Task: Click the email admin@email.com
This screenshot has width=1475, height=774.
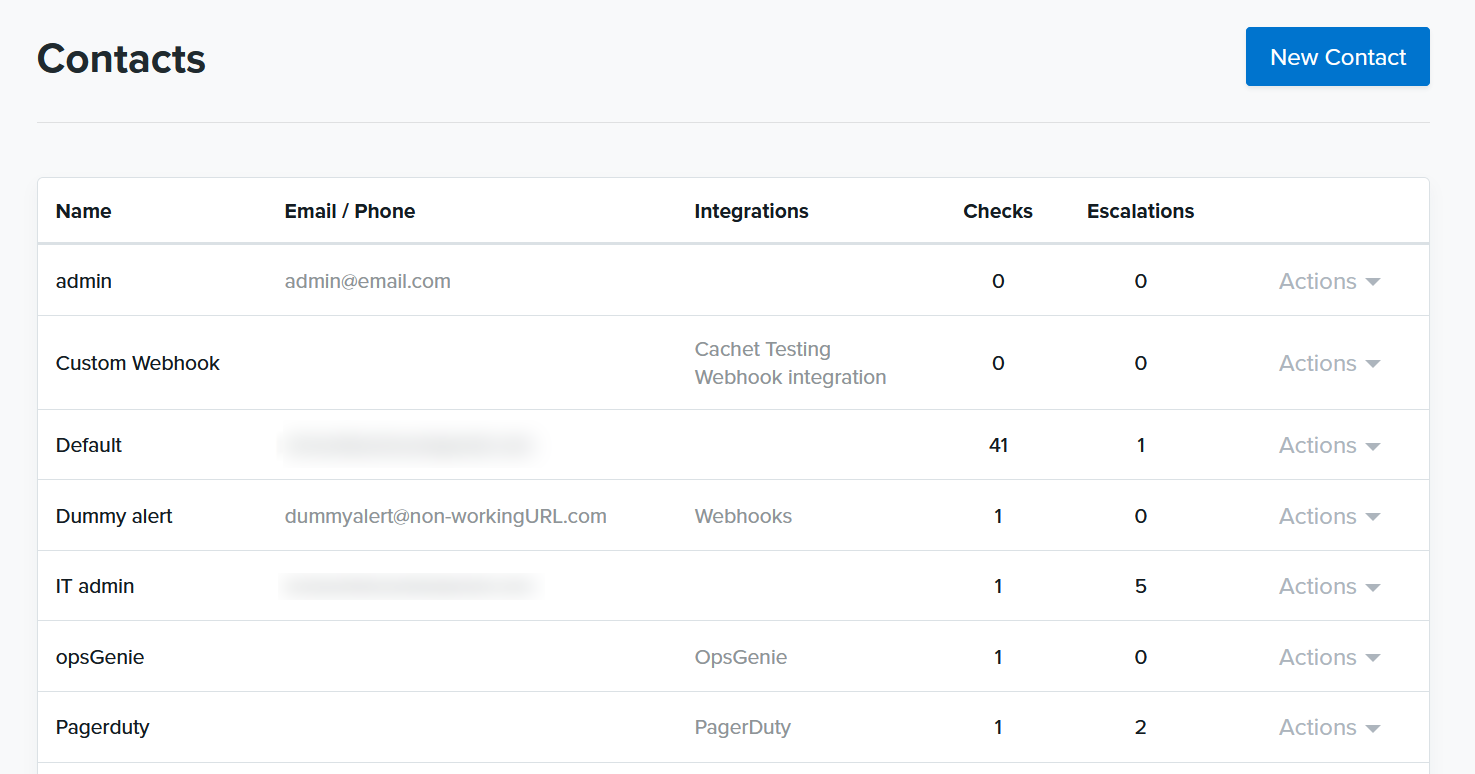Action: 367,281
